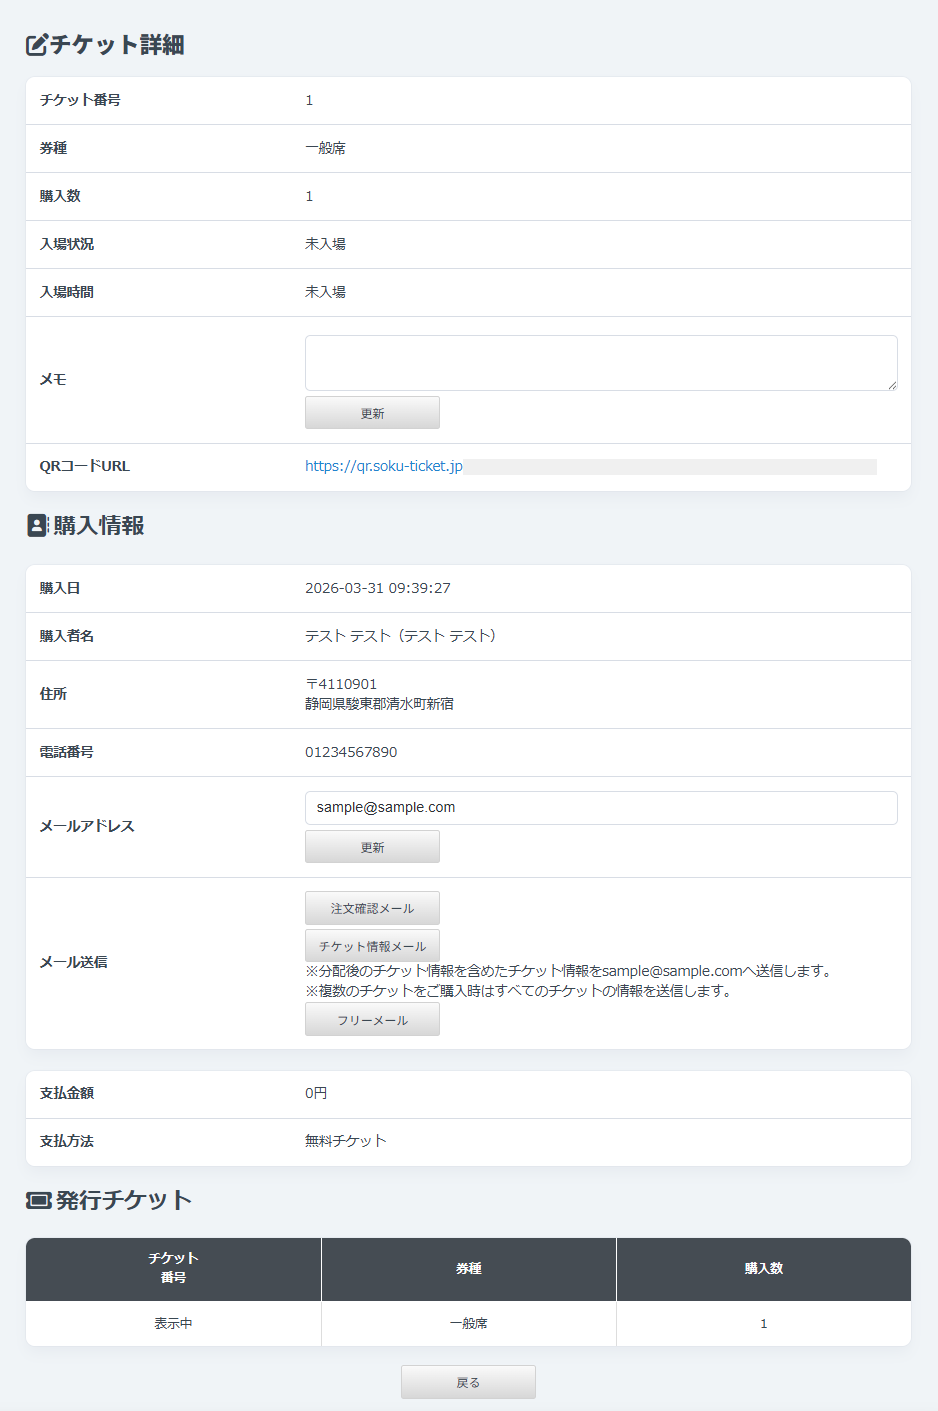Image resolution: width=938 pixels, height=1411 pixels.
Task: Click the purchase date 2026-03-31 09:39:27
Action: (378, 588)
